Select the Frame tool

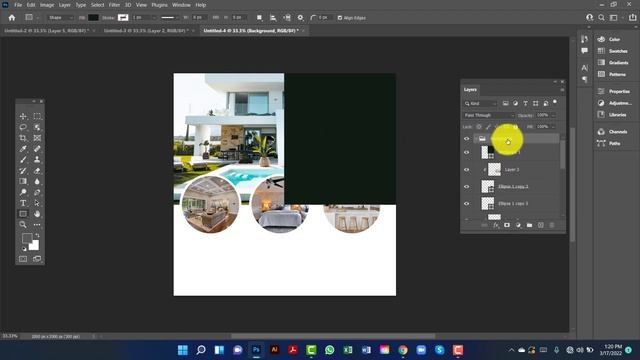(x=37, y=138)
